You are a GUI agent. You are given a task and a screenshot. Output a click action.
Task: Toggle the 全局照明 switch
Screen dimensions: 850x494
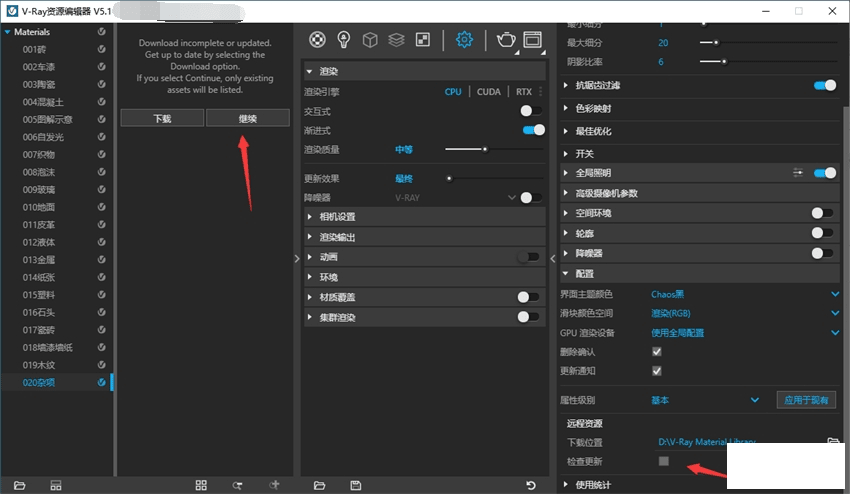(x=825, y=173)
